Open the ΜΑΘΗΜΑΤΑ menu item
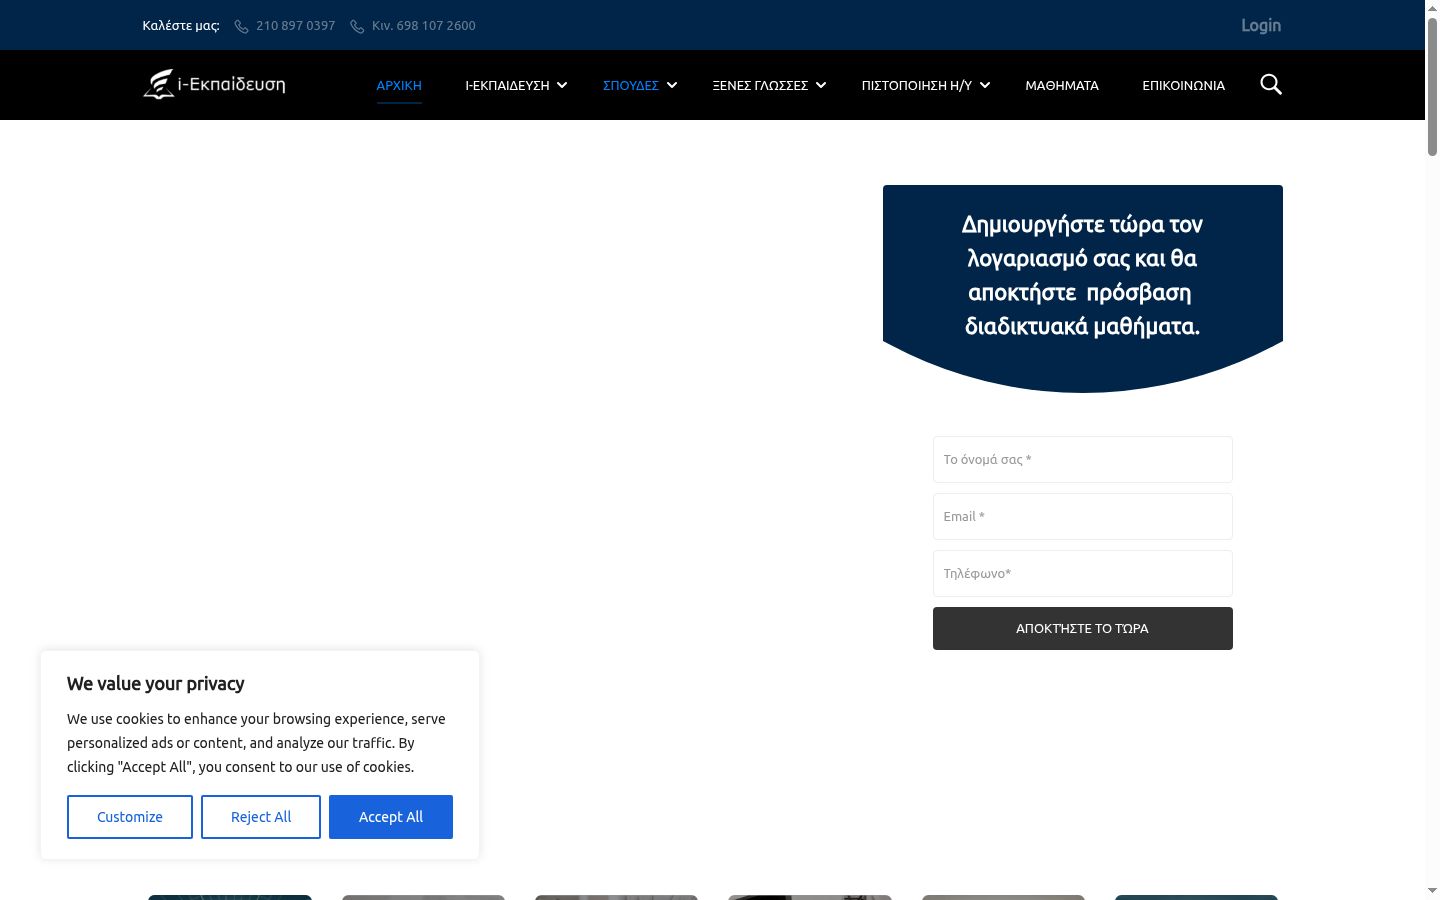 pyautogui.click(x=1062, y=85)
